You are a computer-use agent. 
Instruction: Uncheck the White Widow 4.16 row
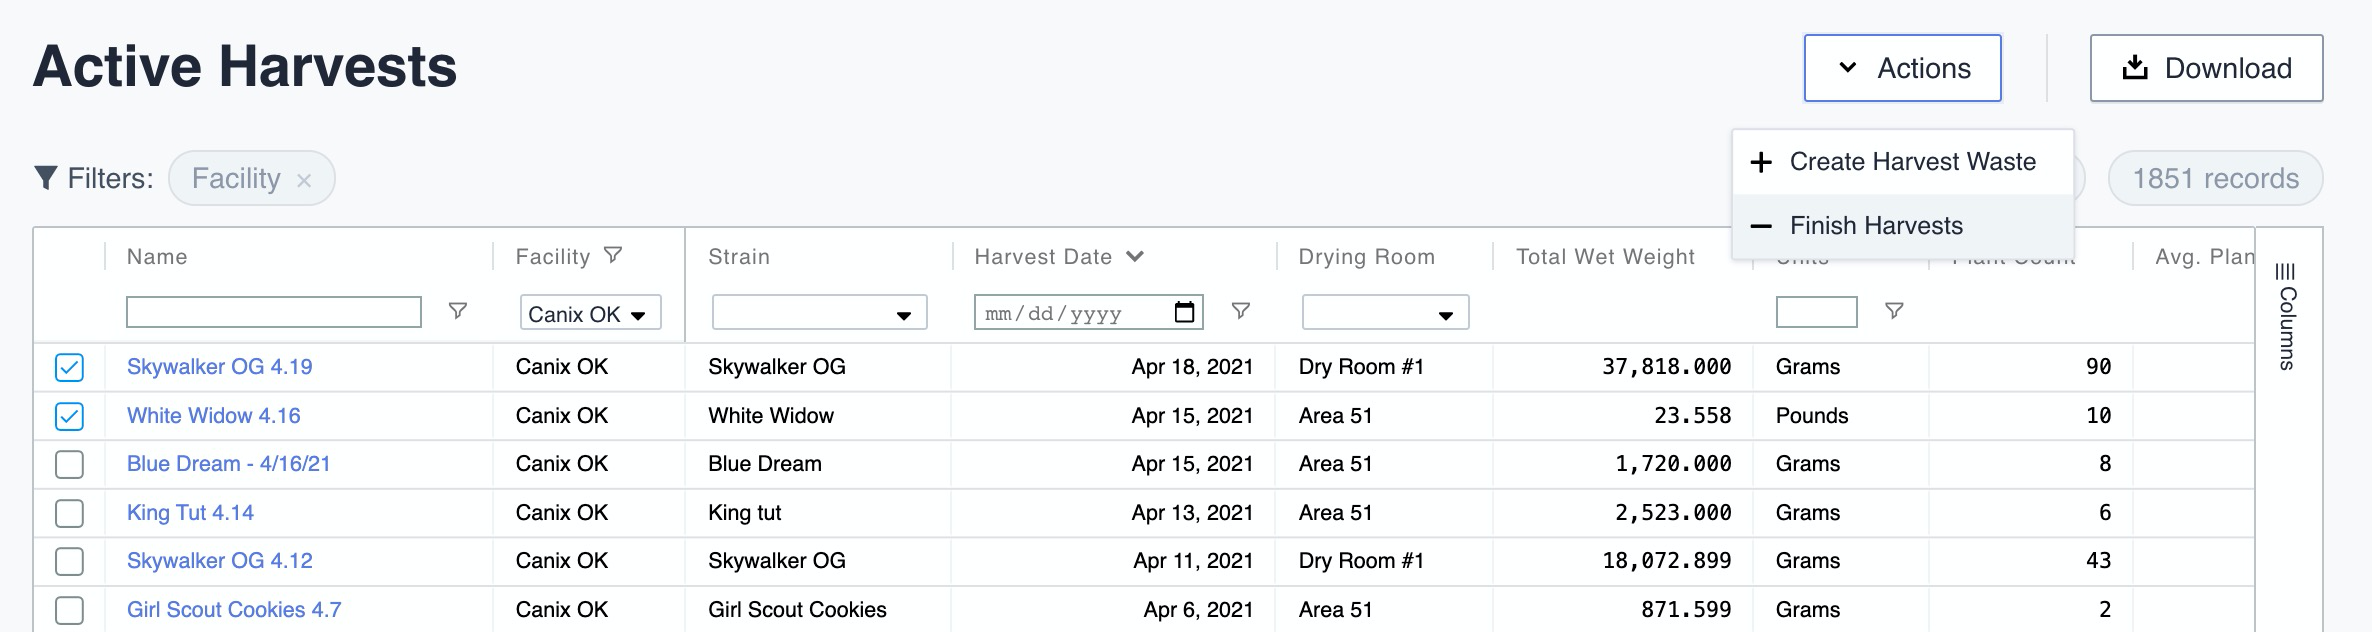[69, 416]
